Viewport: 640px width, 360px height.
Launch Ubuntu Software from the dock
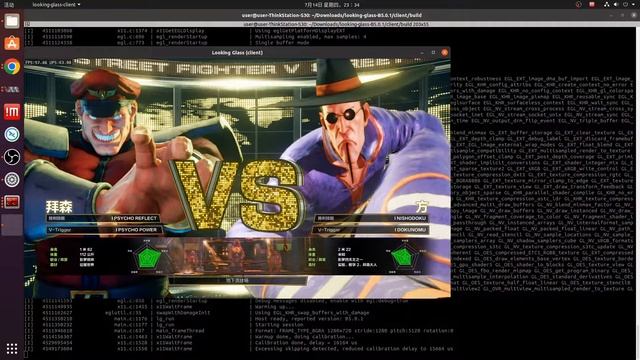pos(12,43)
